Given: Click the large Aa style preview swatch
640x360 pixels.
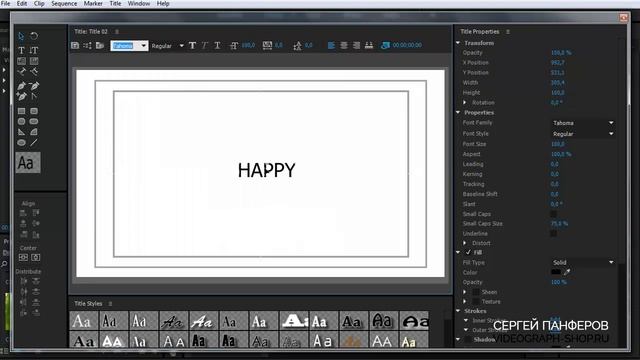Looking at the screenshot, I should (x=28, y=162).
